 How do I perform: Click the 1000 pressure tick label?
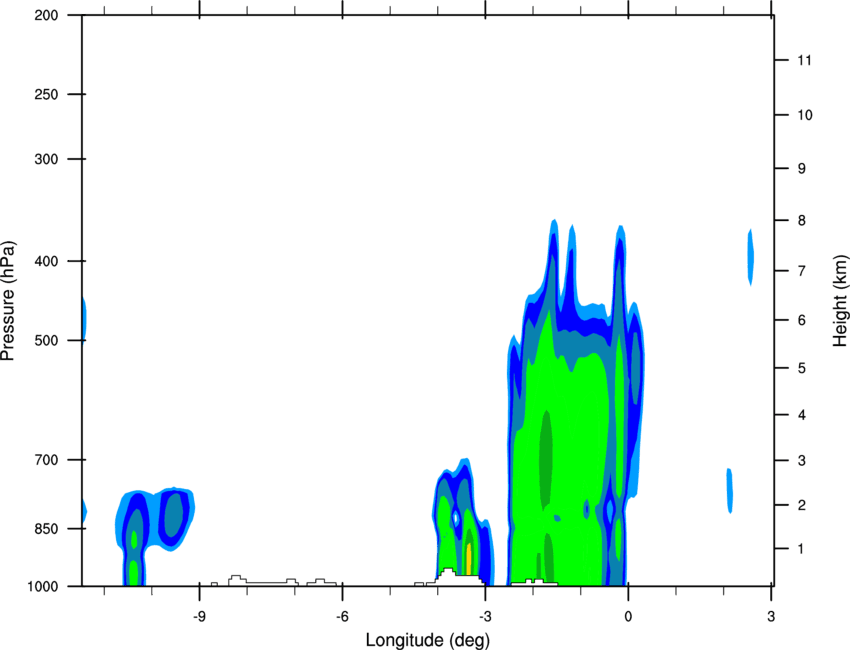click(43, 587)
